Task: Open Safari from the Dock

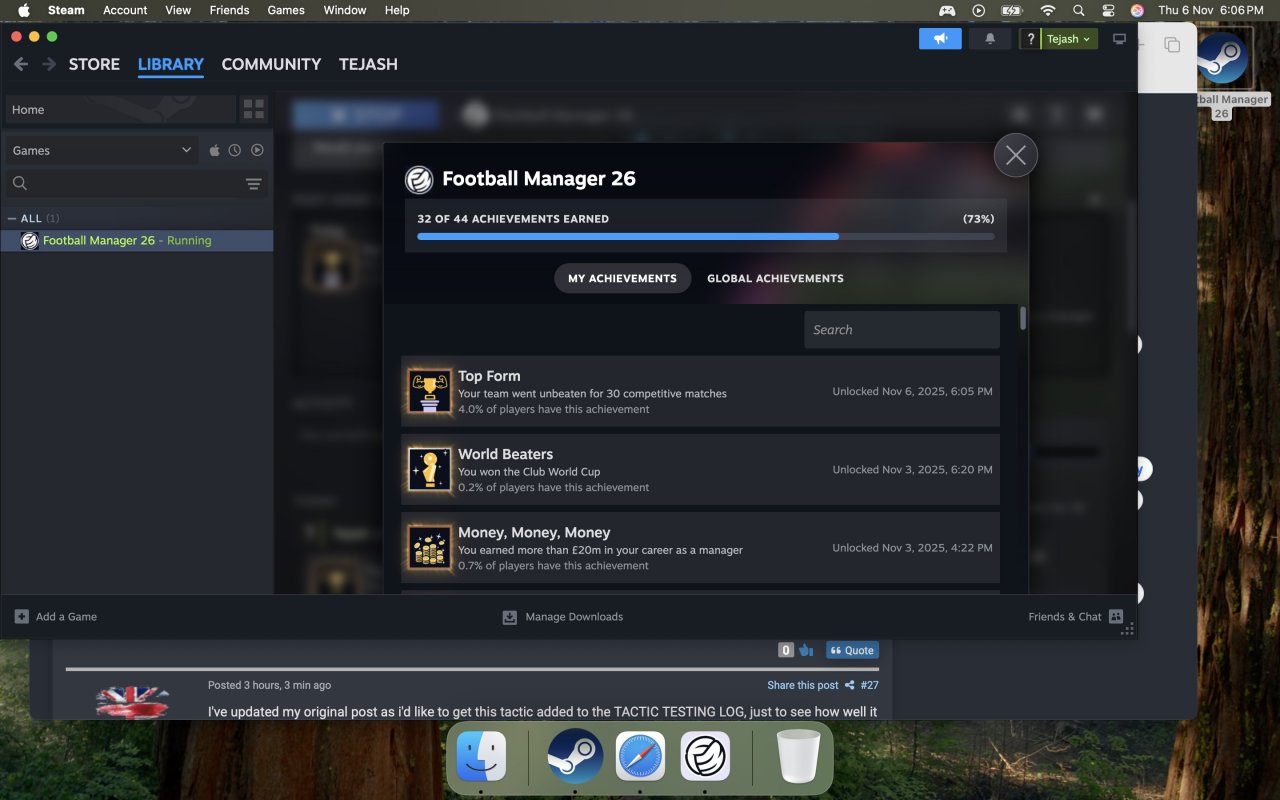Action: 640,756
